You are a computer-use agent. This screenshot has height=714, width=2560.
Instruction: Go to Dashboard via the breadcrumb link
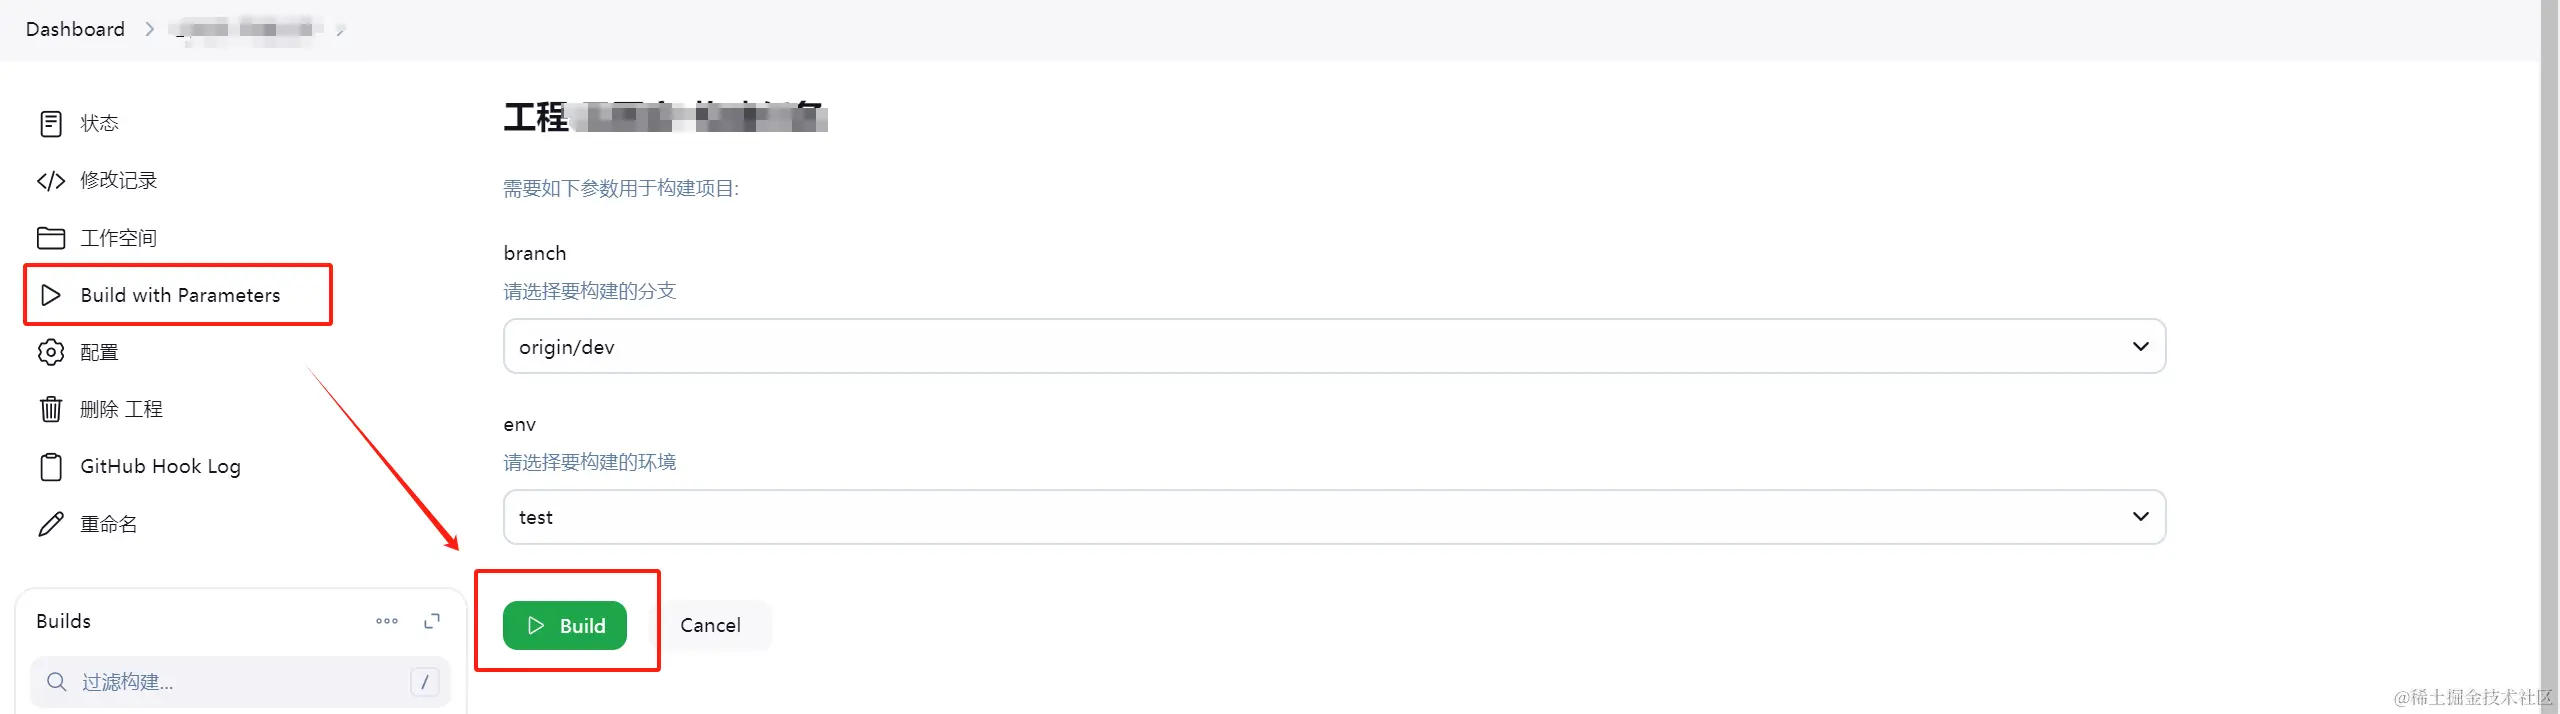click(x=75, y=29)
